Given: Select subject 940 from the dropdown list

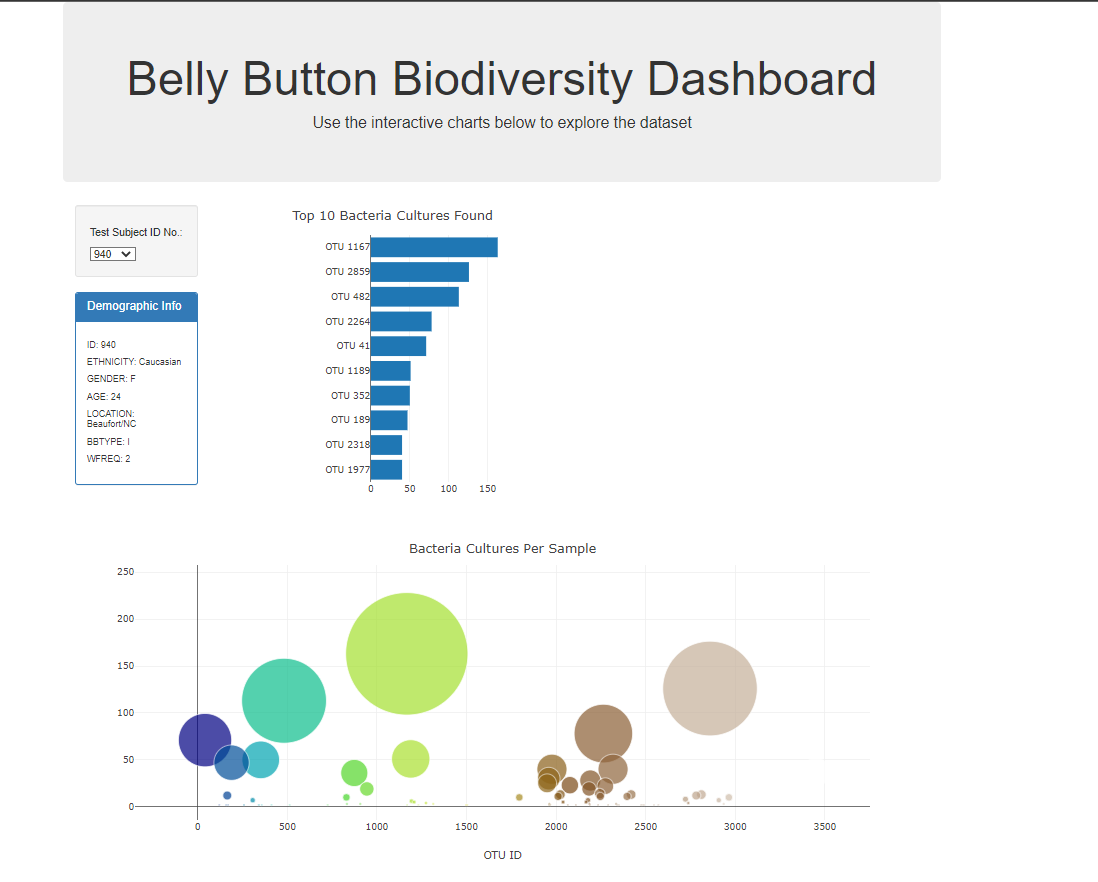Looking at the screenshot, I should coord(112,253).
